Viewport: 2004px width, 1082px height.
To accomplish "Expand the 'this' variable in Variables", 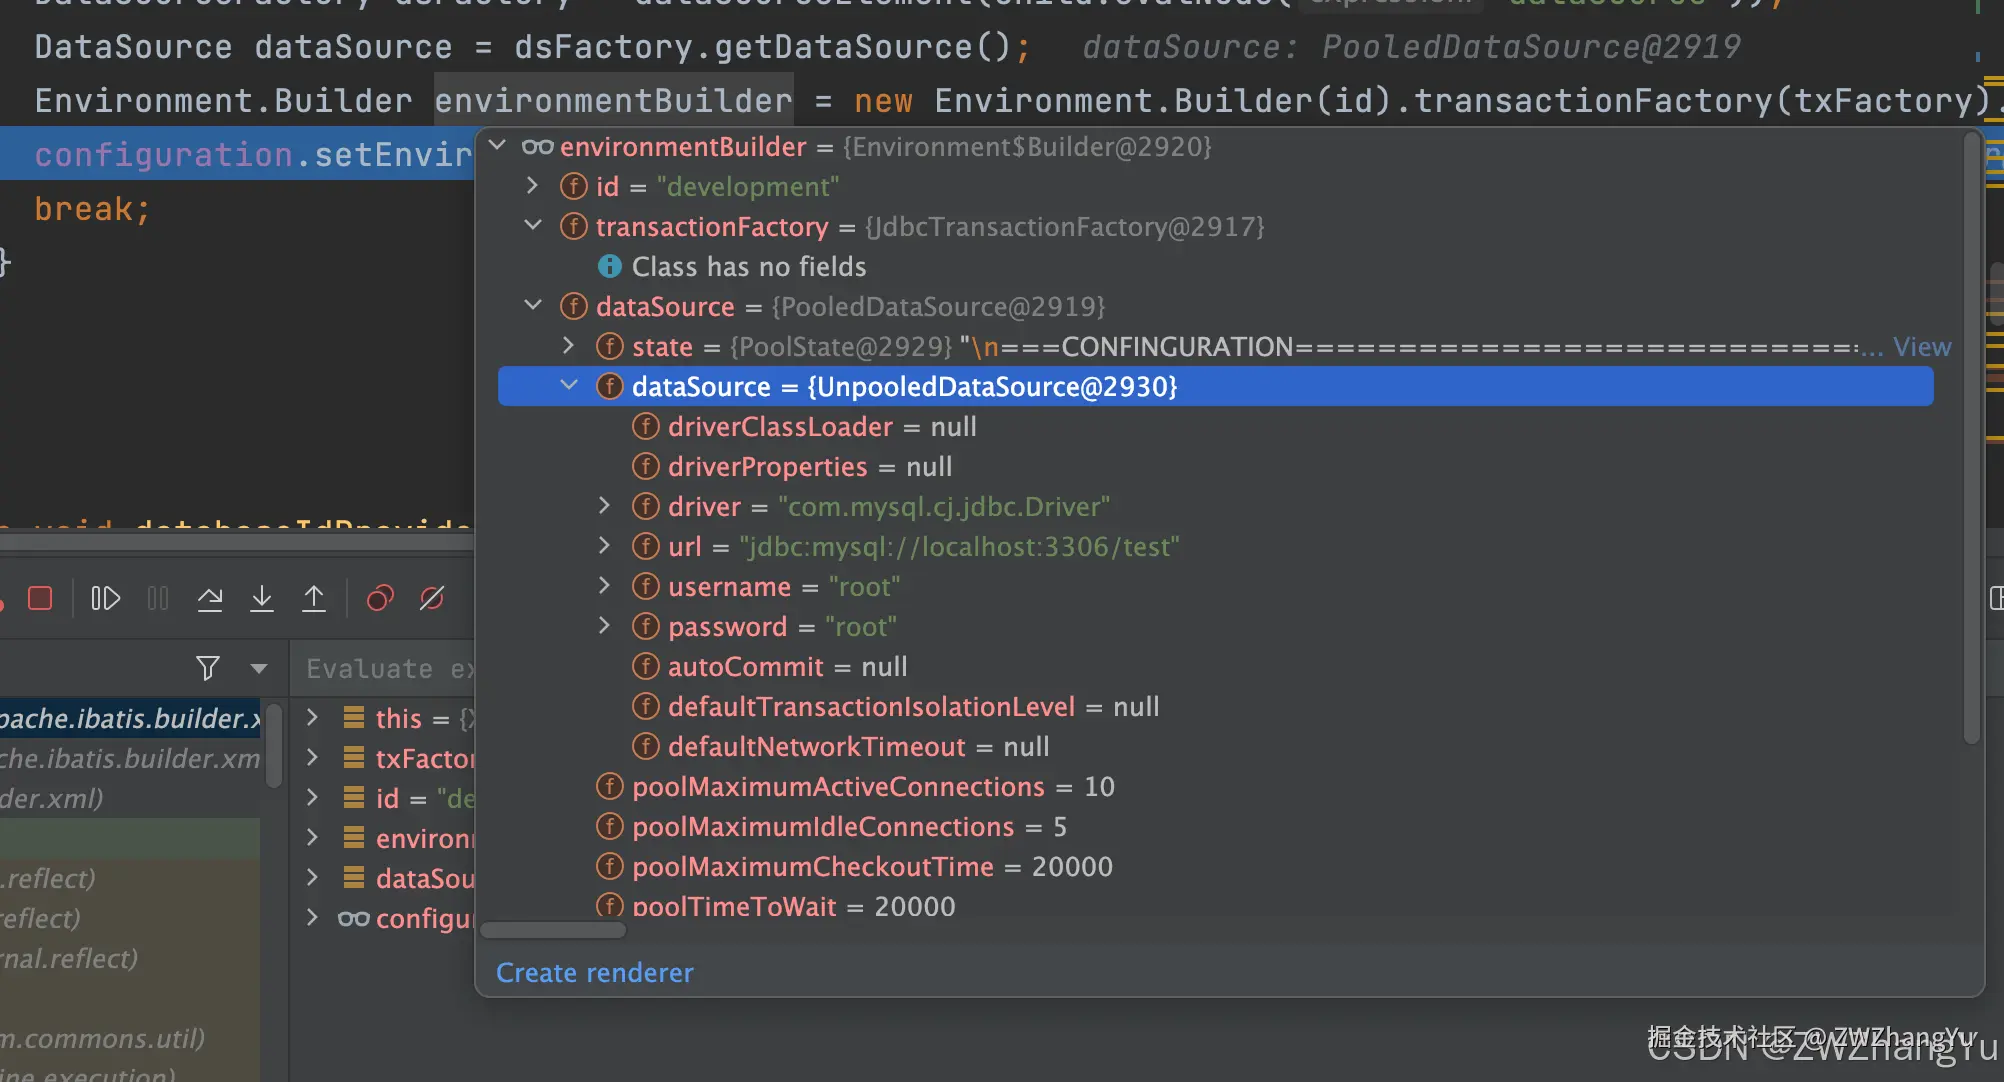I will click(x=312, y=718).
